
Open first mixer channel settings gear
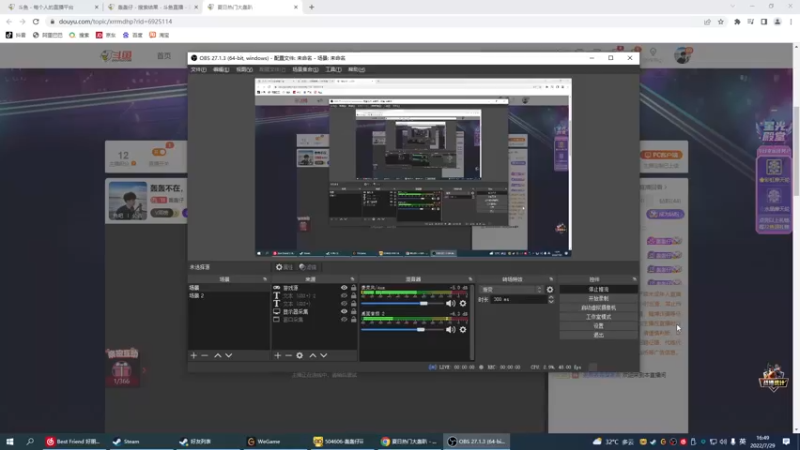point(463,303)
